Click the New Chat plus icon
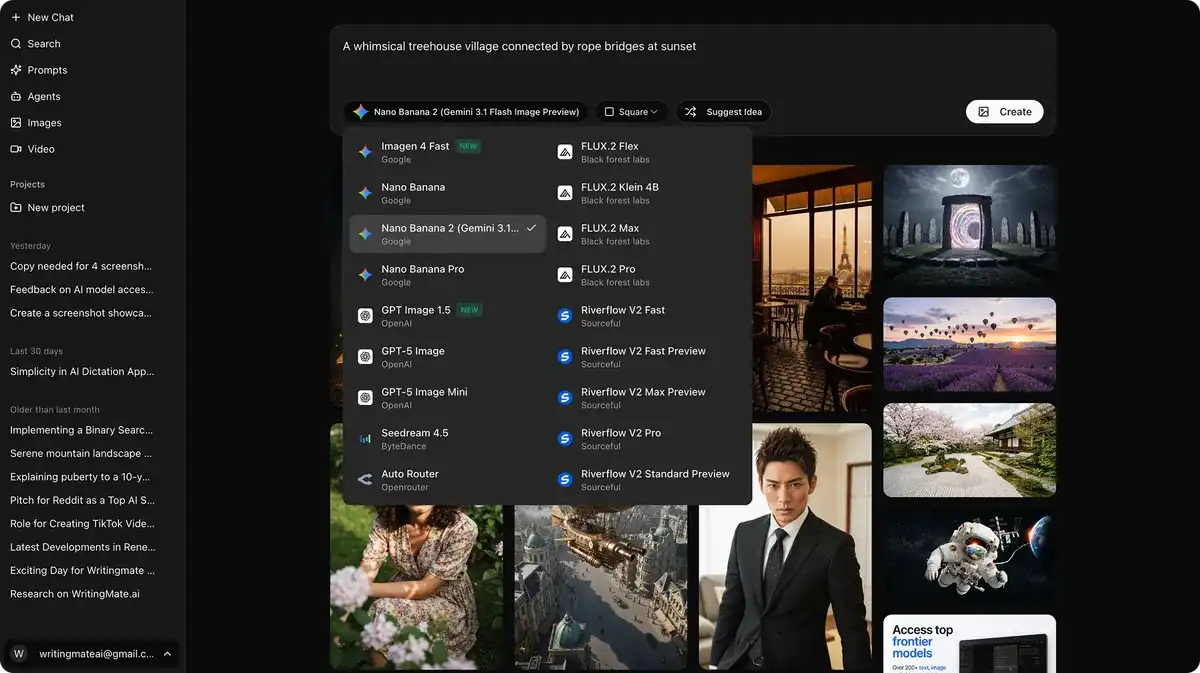Screen dimensions: 1200x673 [16, 17]
